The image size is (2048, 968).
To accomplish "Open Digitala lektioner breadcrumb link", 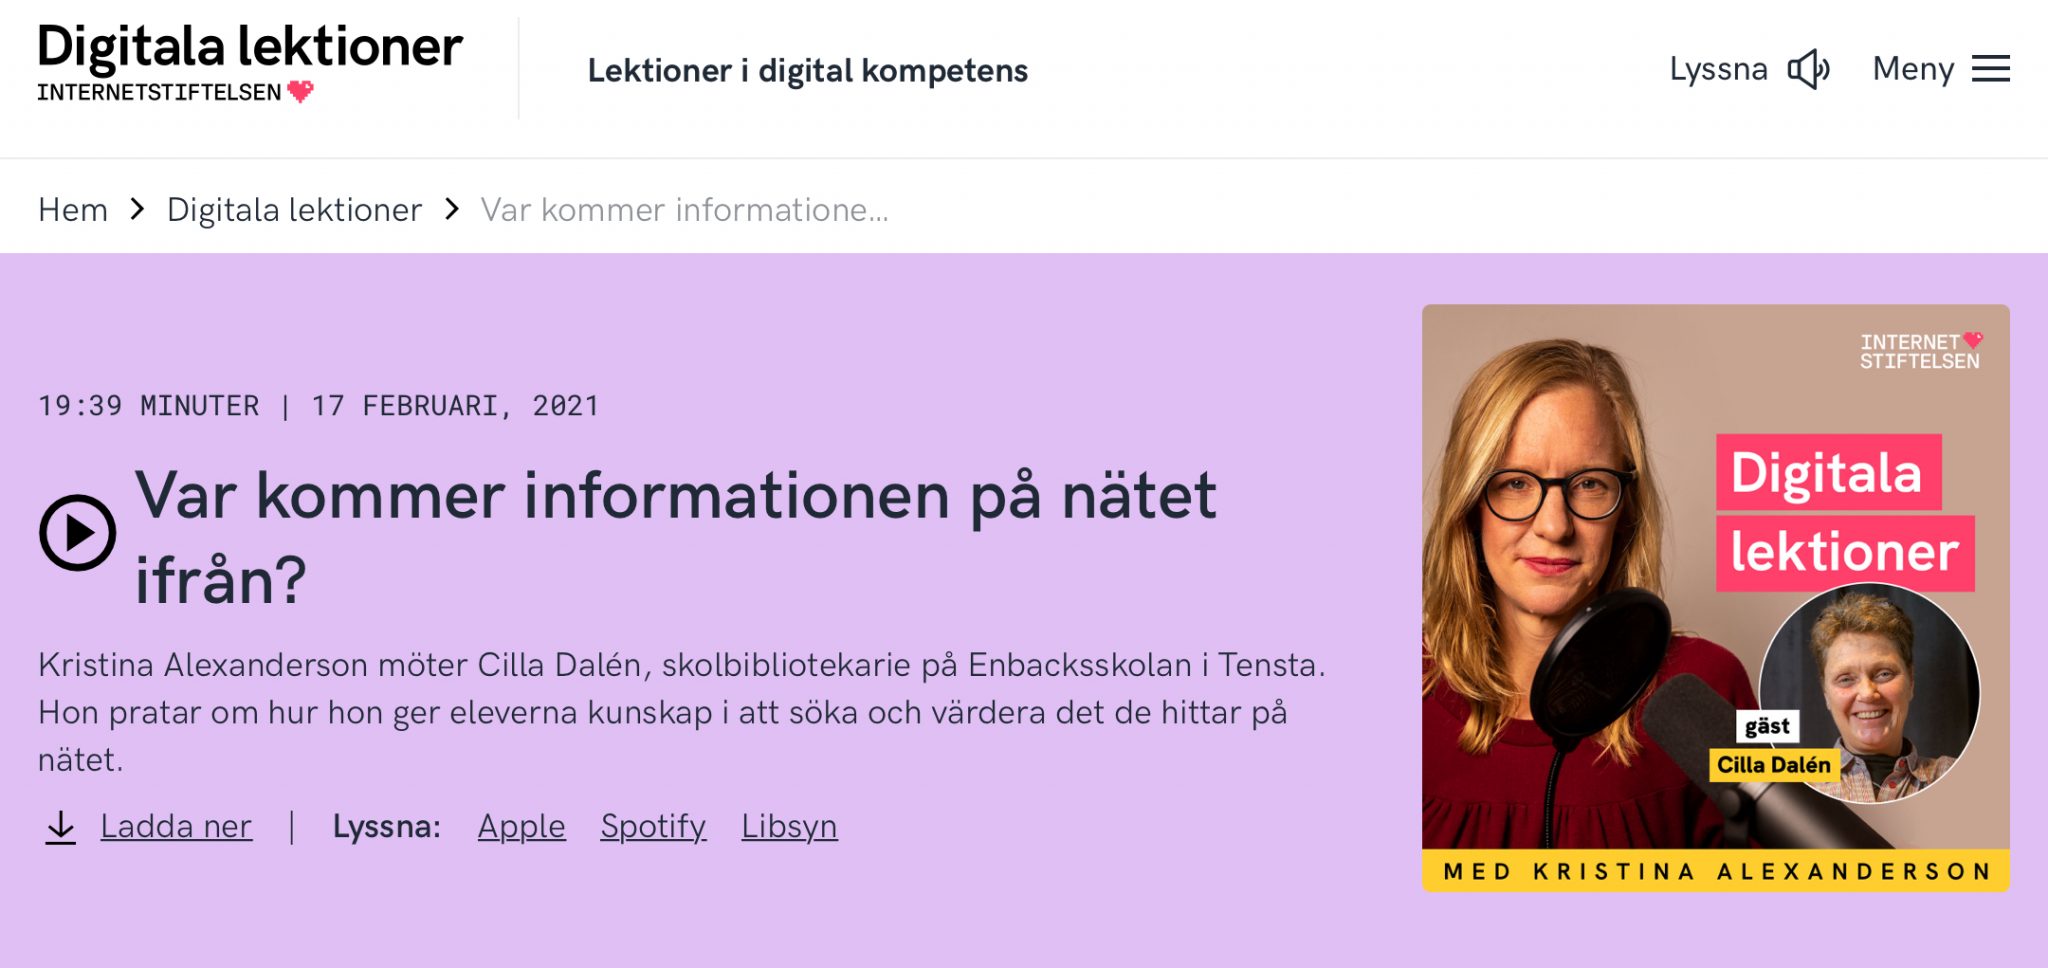I will tap(294, 209).
